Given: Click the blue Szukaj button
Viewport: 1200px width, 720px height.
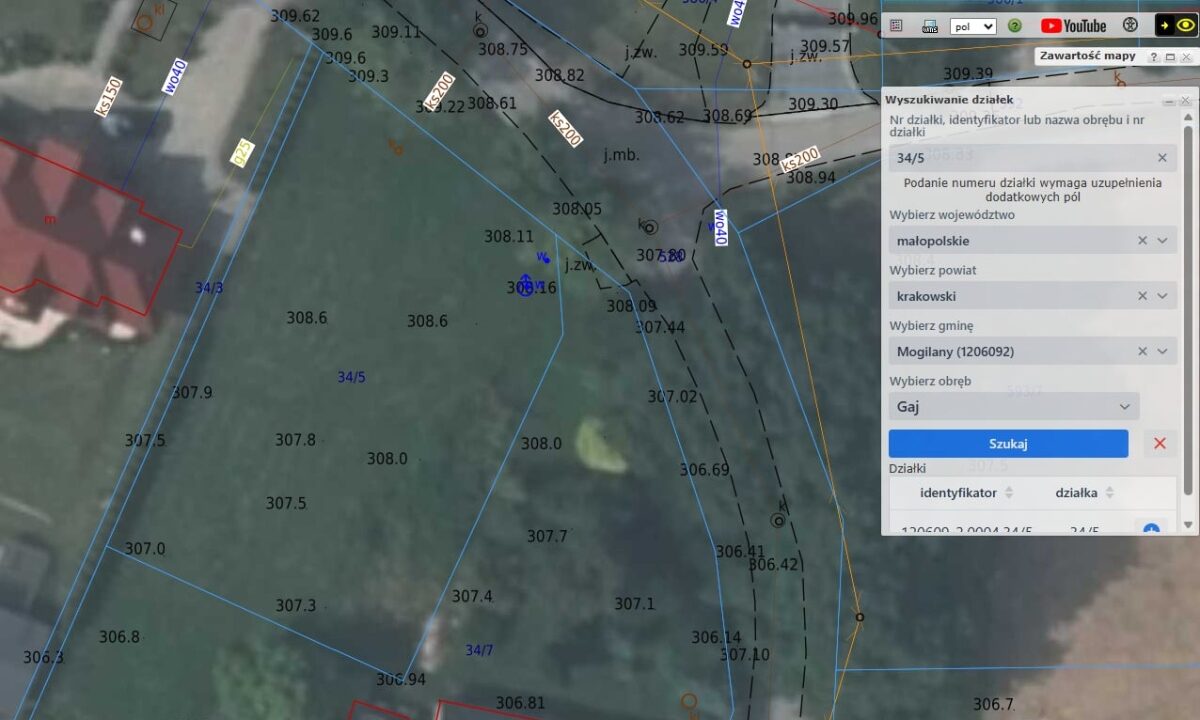Looking at the screenshot, I should coord(1008,444).
